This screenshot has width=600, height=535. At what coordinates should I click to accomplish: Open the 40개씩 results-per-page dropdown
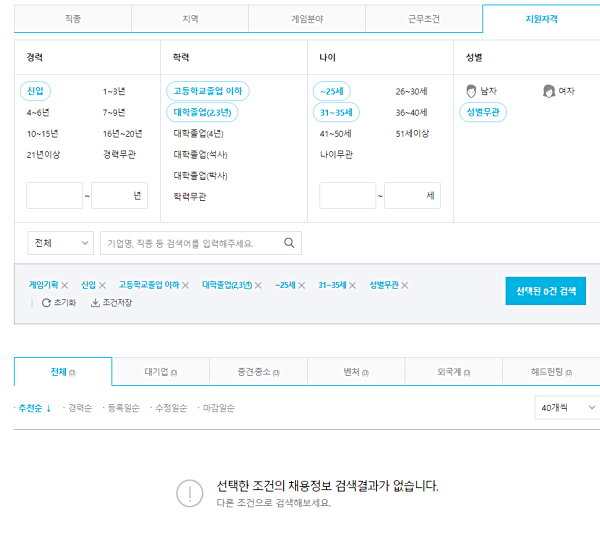pyautogui.click(x=567, y=408)
